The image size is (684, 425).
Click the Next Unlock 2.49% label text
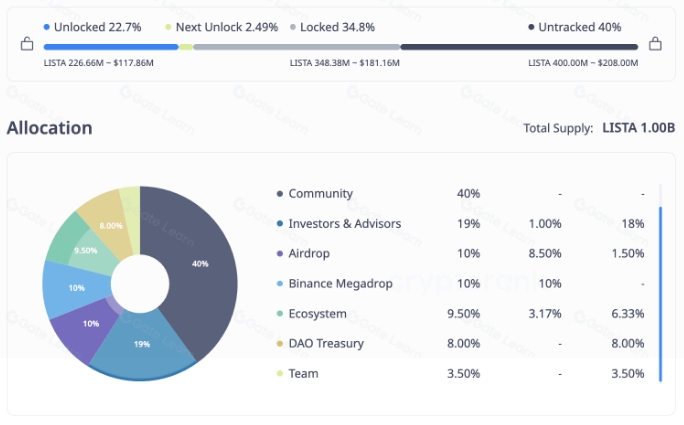coord(227,27)
